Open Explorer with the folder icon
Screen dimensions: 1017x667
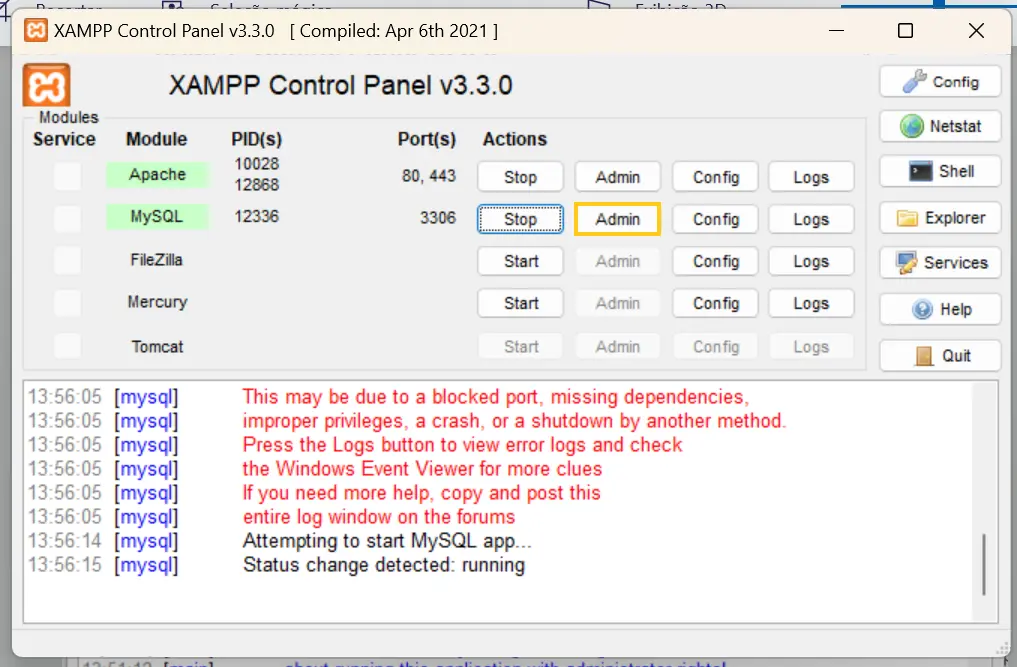click(x=940, y=218)
